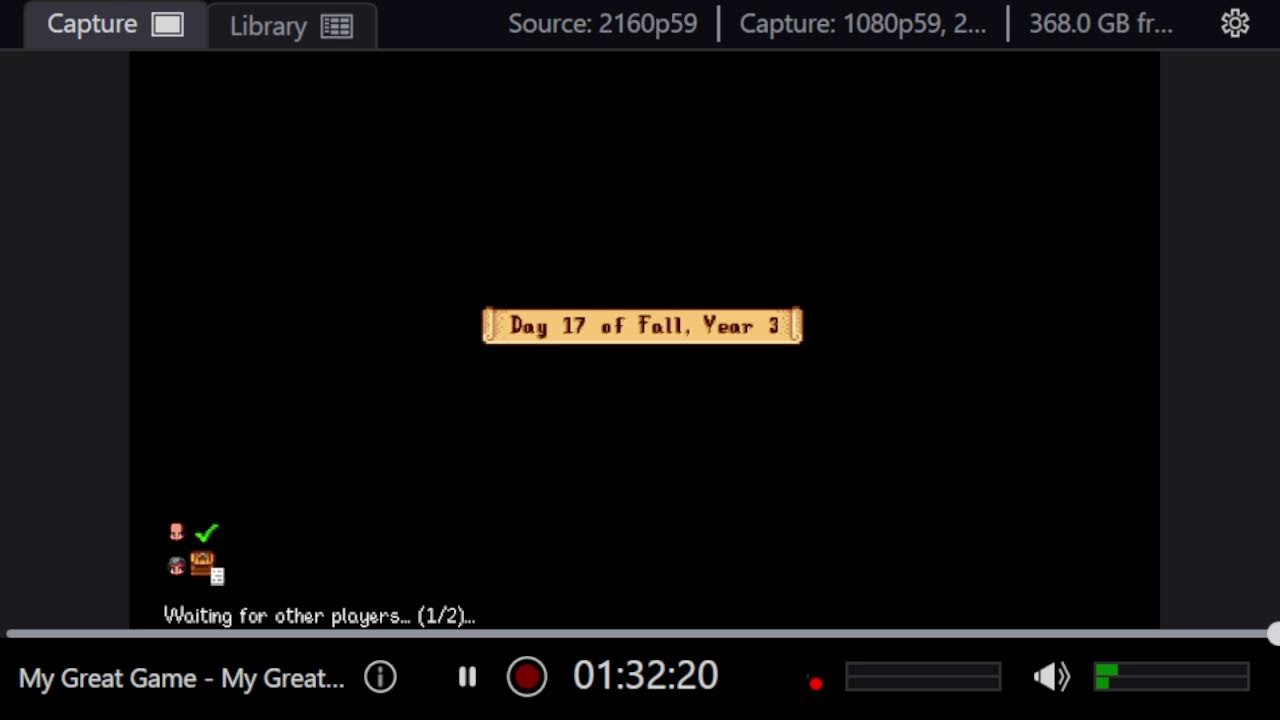Viewport: 1280px width, 720px height.
Task: Switch to the Capture tab
Action: pos(115,25)
